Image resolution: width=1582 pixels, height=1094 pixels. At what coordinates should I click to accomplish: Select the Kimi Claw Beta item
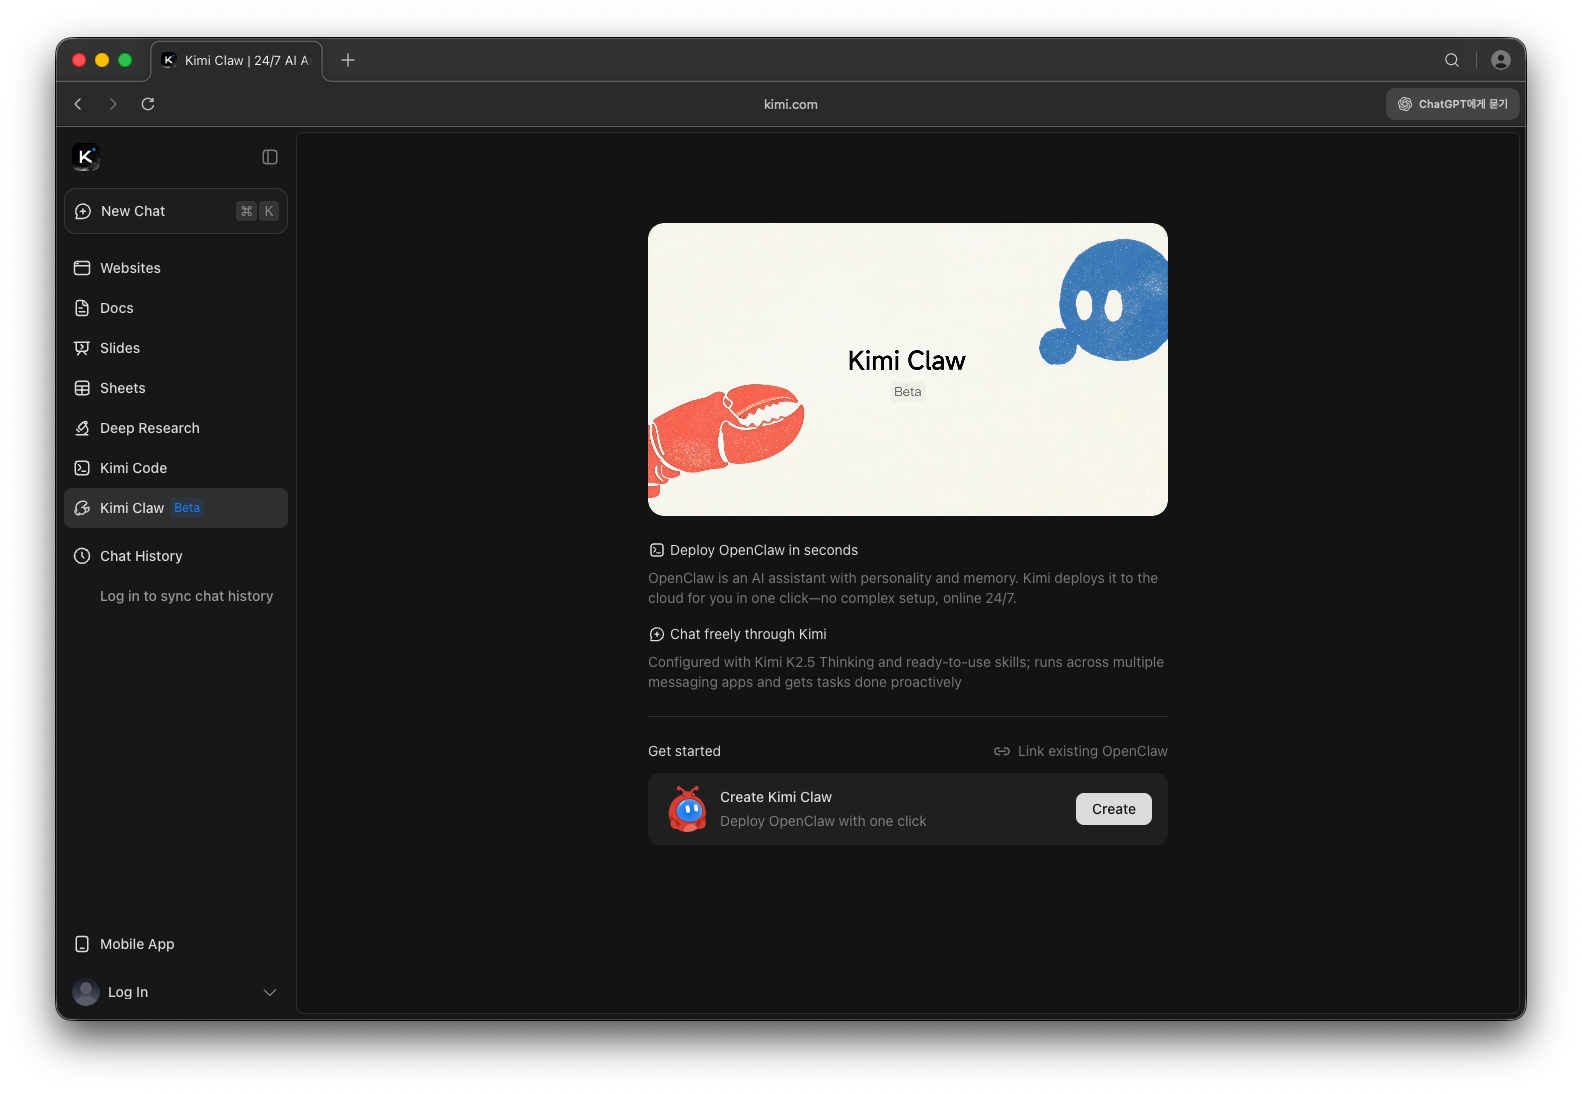coord(176,508)
